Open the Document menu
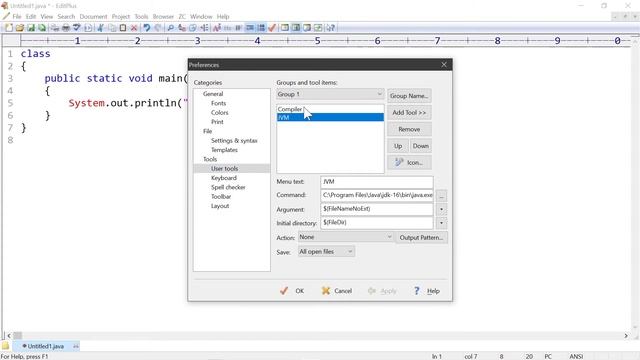 (93, 17)
